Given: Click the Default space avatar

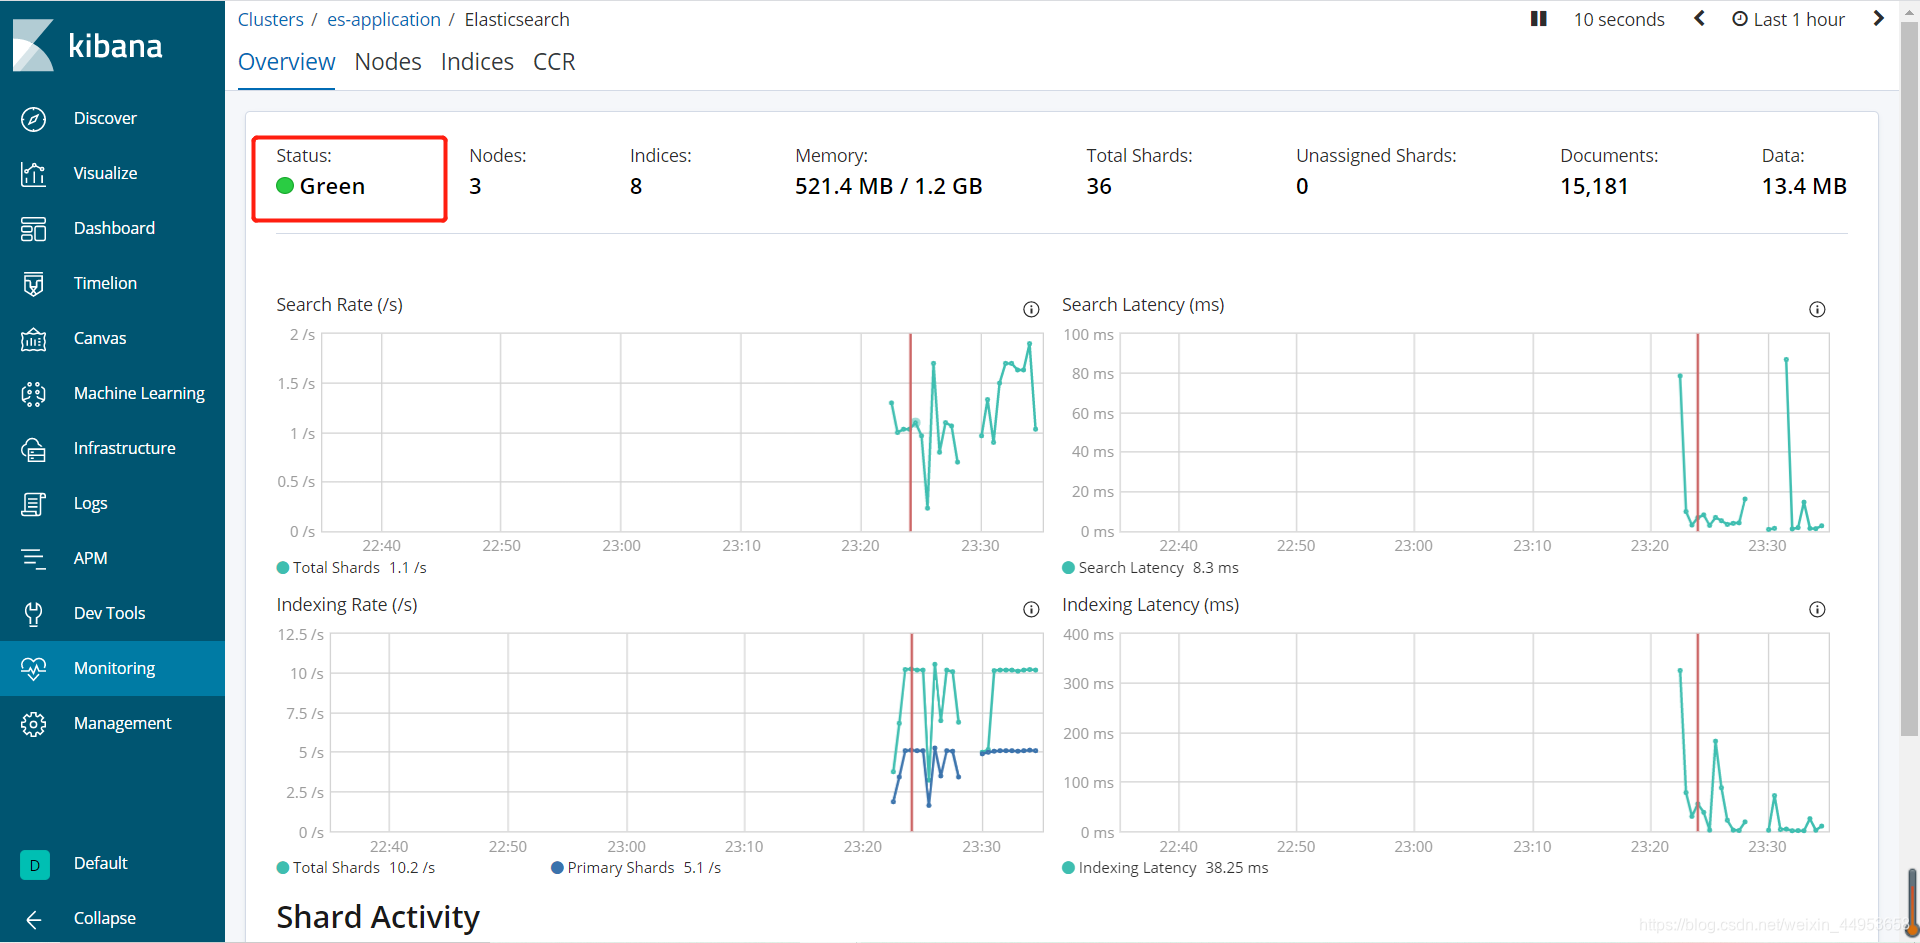Looking at the screenshot, I should point(34,864).
